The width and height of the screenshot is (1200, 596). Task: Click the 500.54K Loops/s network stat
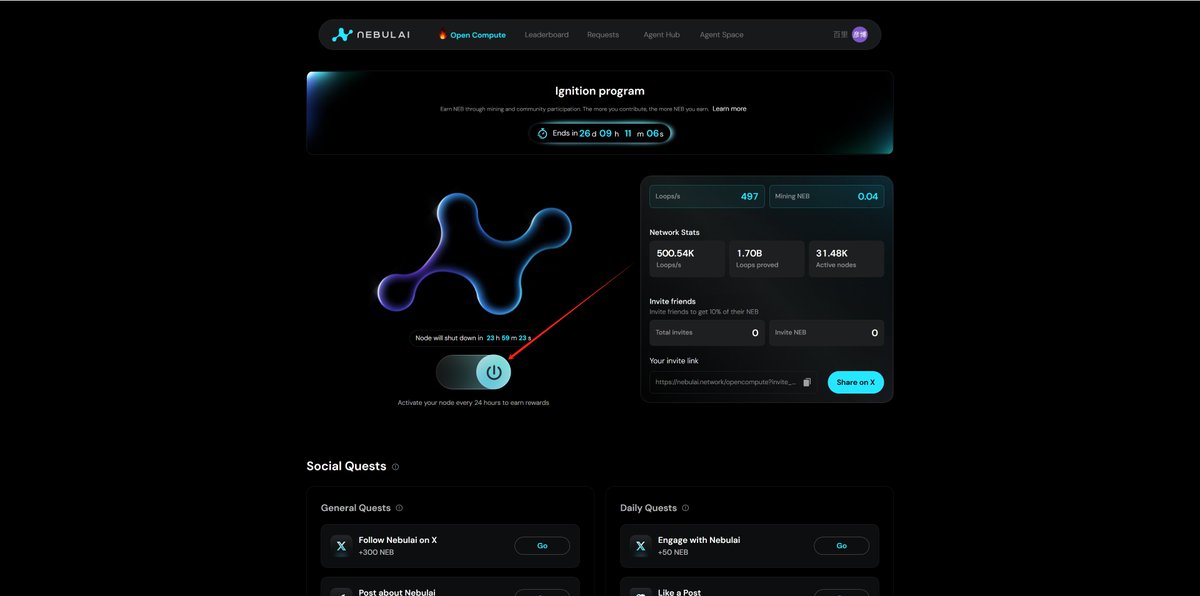pyautogui.click(x=687, y=259)
